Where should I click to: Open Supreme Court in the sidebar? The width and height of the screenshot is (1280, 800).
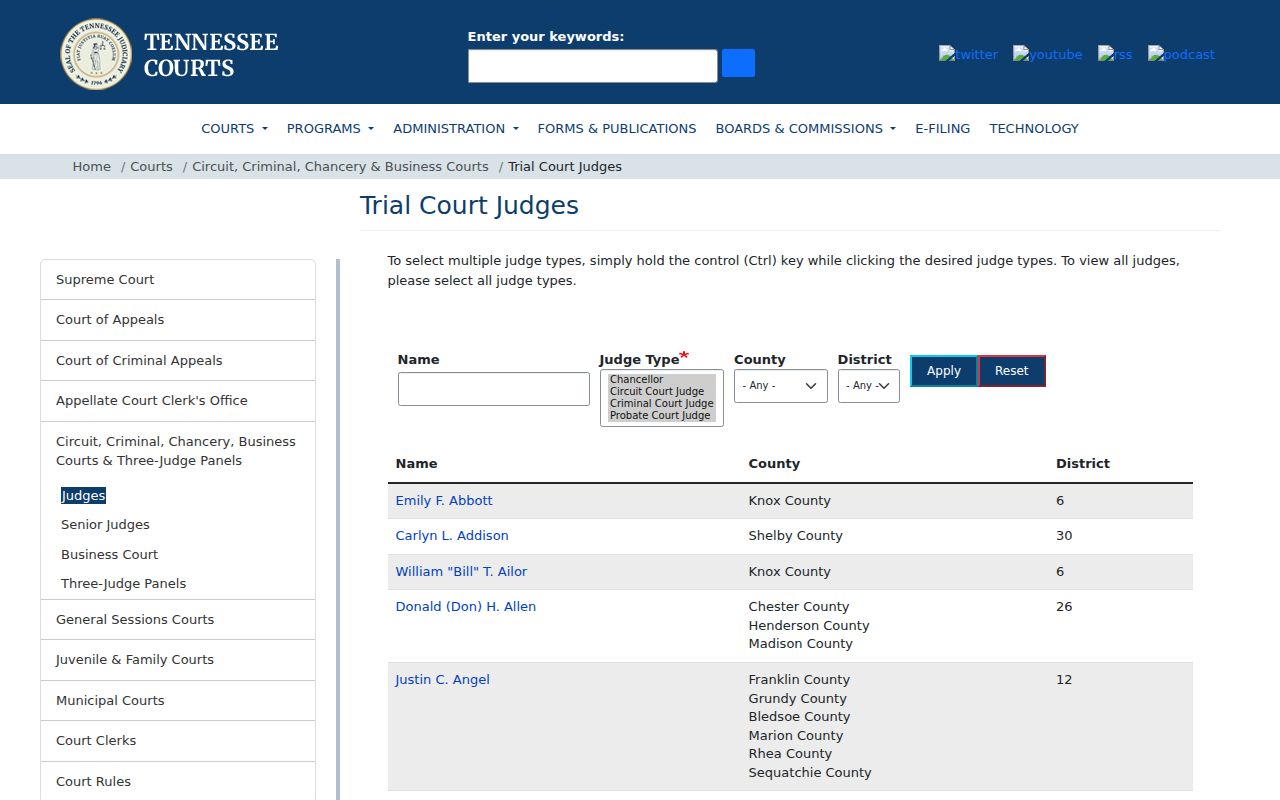(178, 280)
